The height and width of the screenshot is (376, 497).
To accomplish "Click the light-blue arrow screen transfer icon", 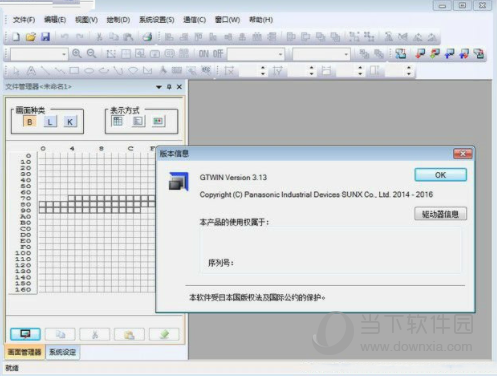I will pos(449,53).
